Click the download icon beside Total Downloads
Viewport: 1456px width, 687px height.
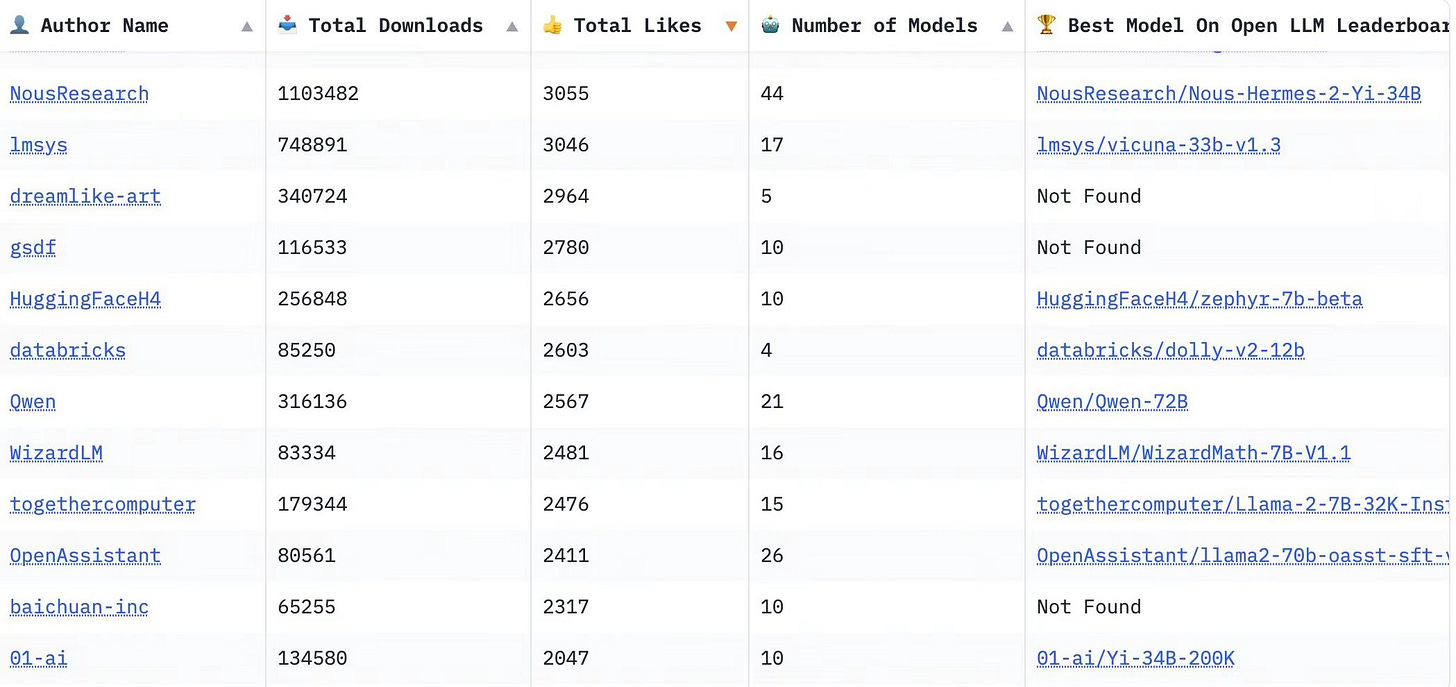[286, 25]
